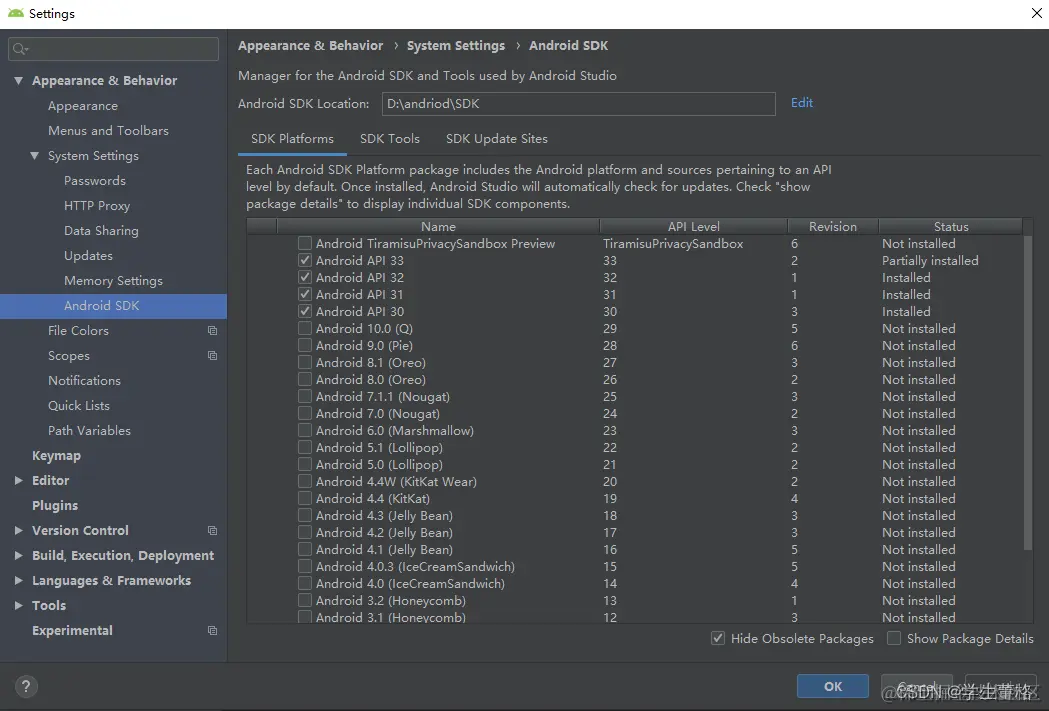
Task: Click the TiramisuPrivacySandbox API level cell
Action: pos(673,243)
